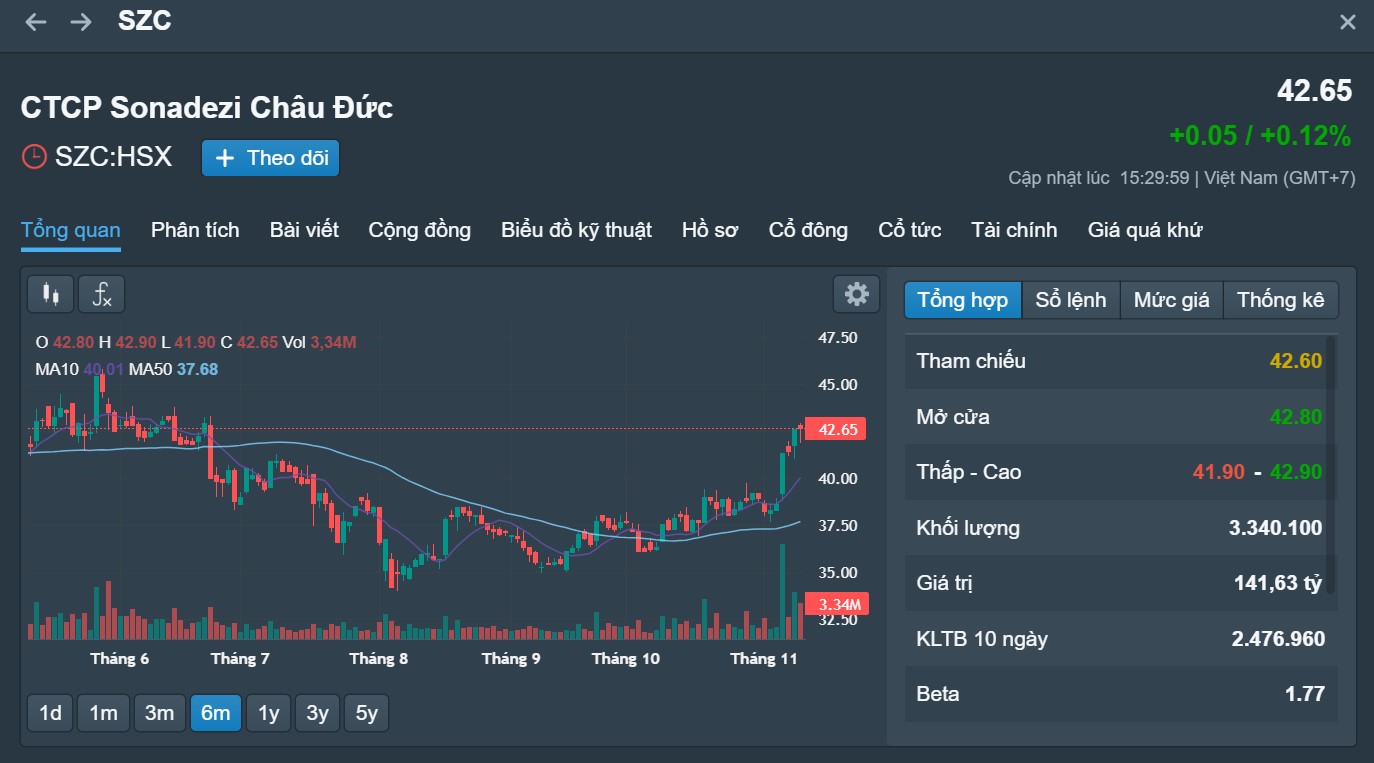The height and width of the screenshot is (763, 1374).
Task: Follow the stock with Theo dõi button
Action: pos(271,158)
